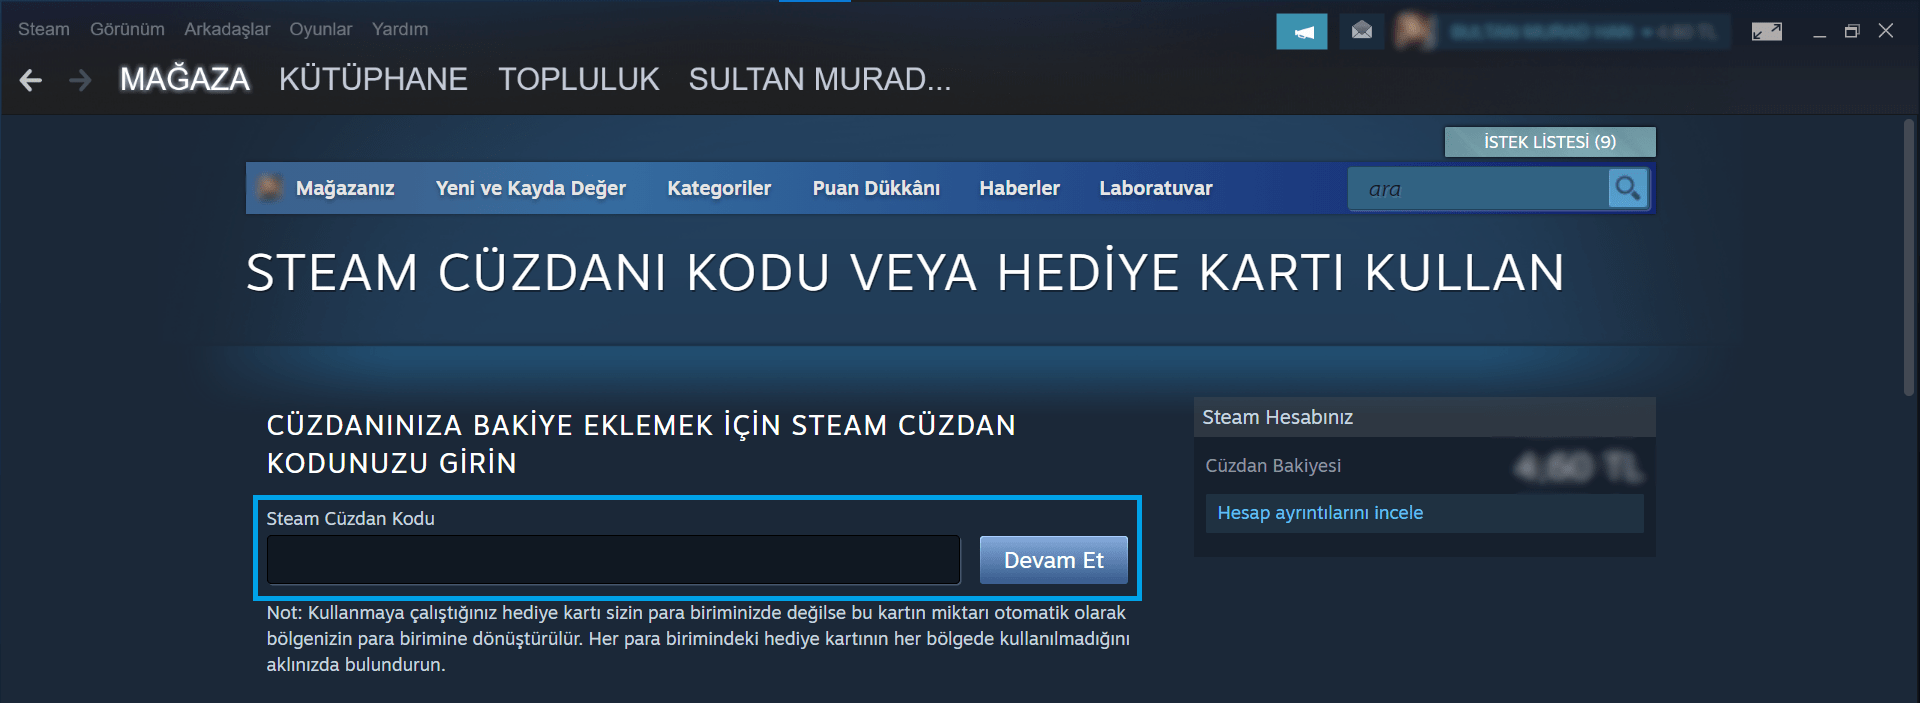Open the İSTEK LİSTESİ (9) button

(x=1550, y=142)
